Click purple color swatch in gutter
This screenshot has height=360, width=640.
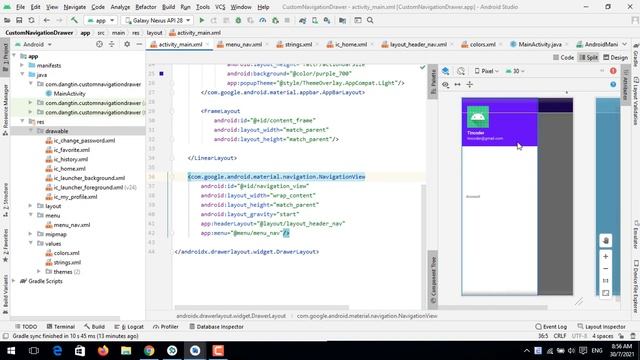click(x=162, y=73)
